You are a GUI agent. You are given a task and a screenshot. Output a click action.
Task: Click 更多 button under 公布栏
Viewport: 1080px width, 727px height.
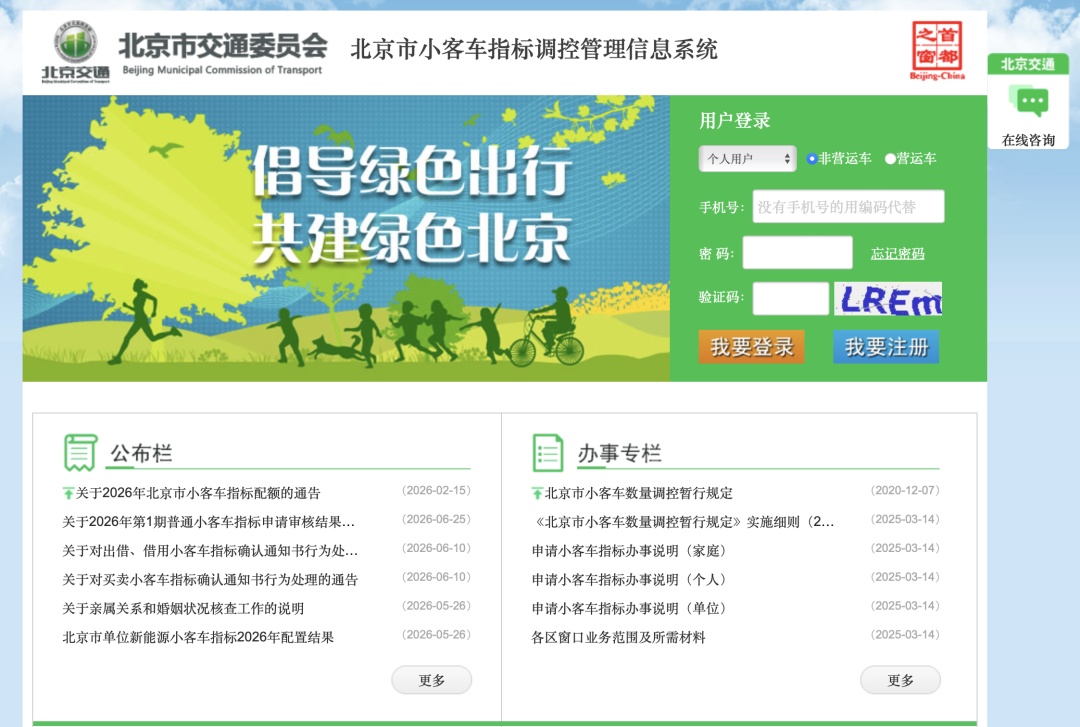click(432, 680)
